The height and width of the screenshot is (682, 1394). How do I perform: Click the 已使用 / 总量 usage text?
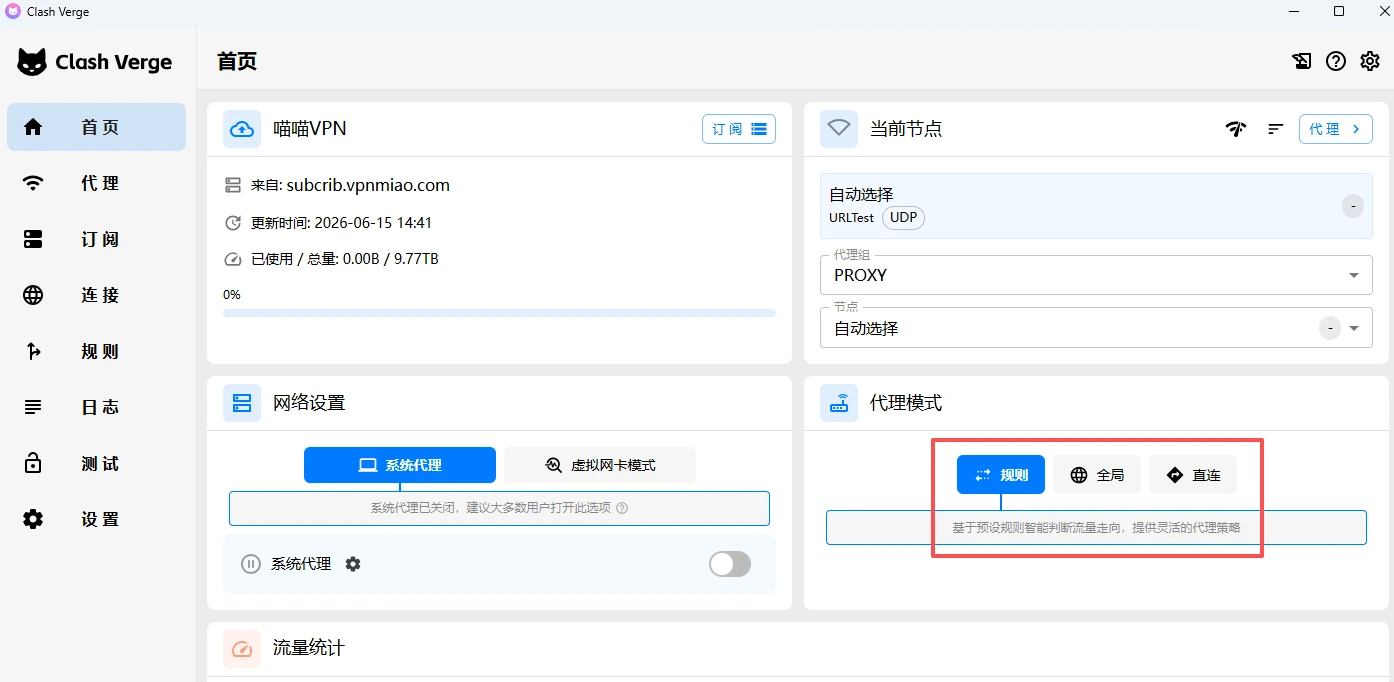345,259
